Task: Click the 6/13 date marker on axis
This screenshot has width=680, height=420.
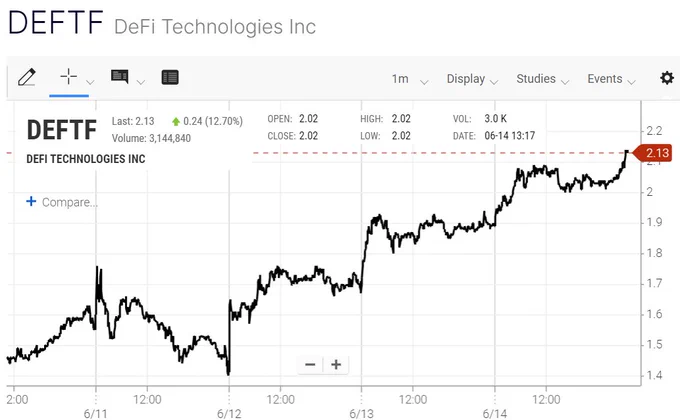Action: (x=361, y=413)
